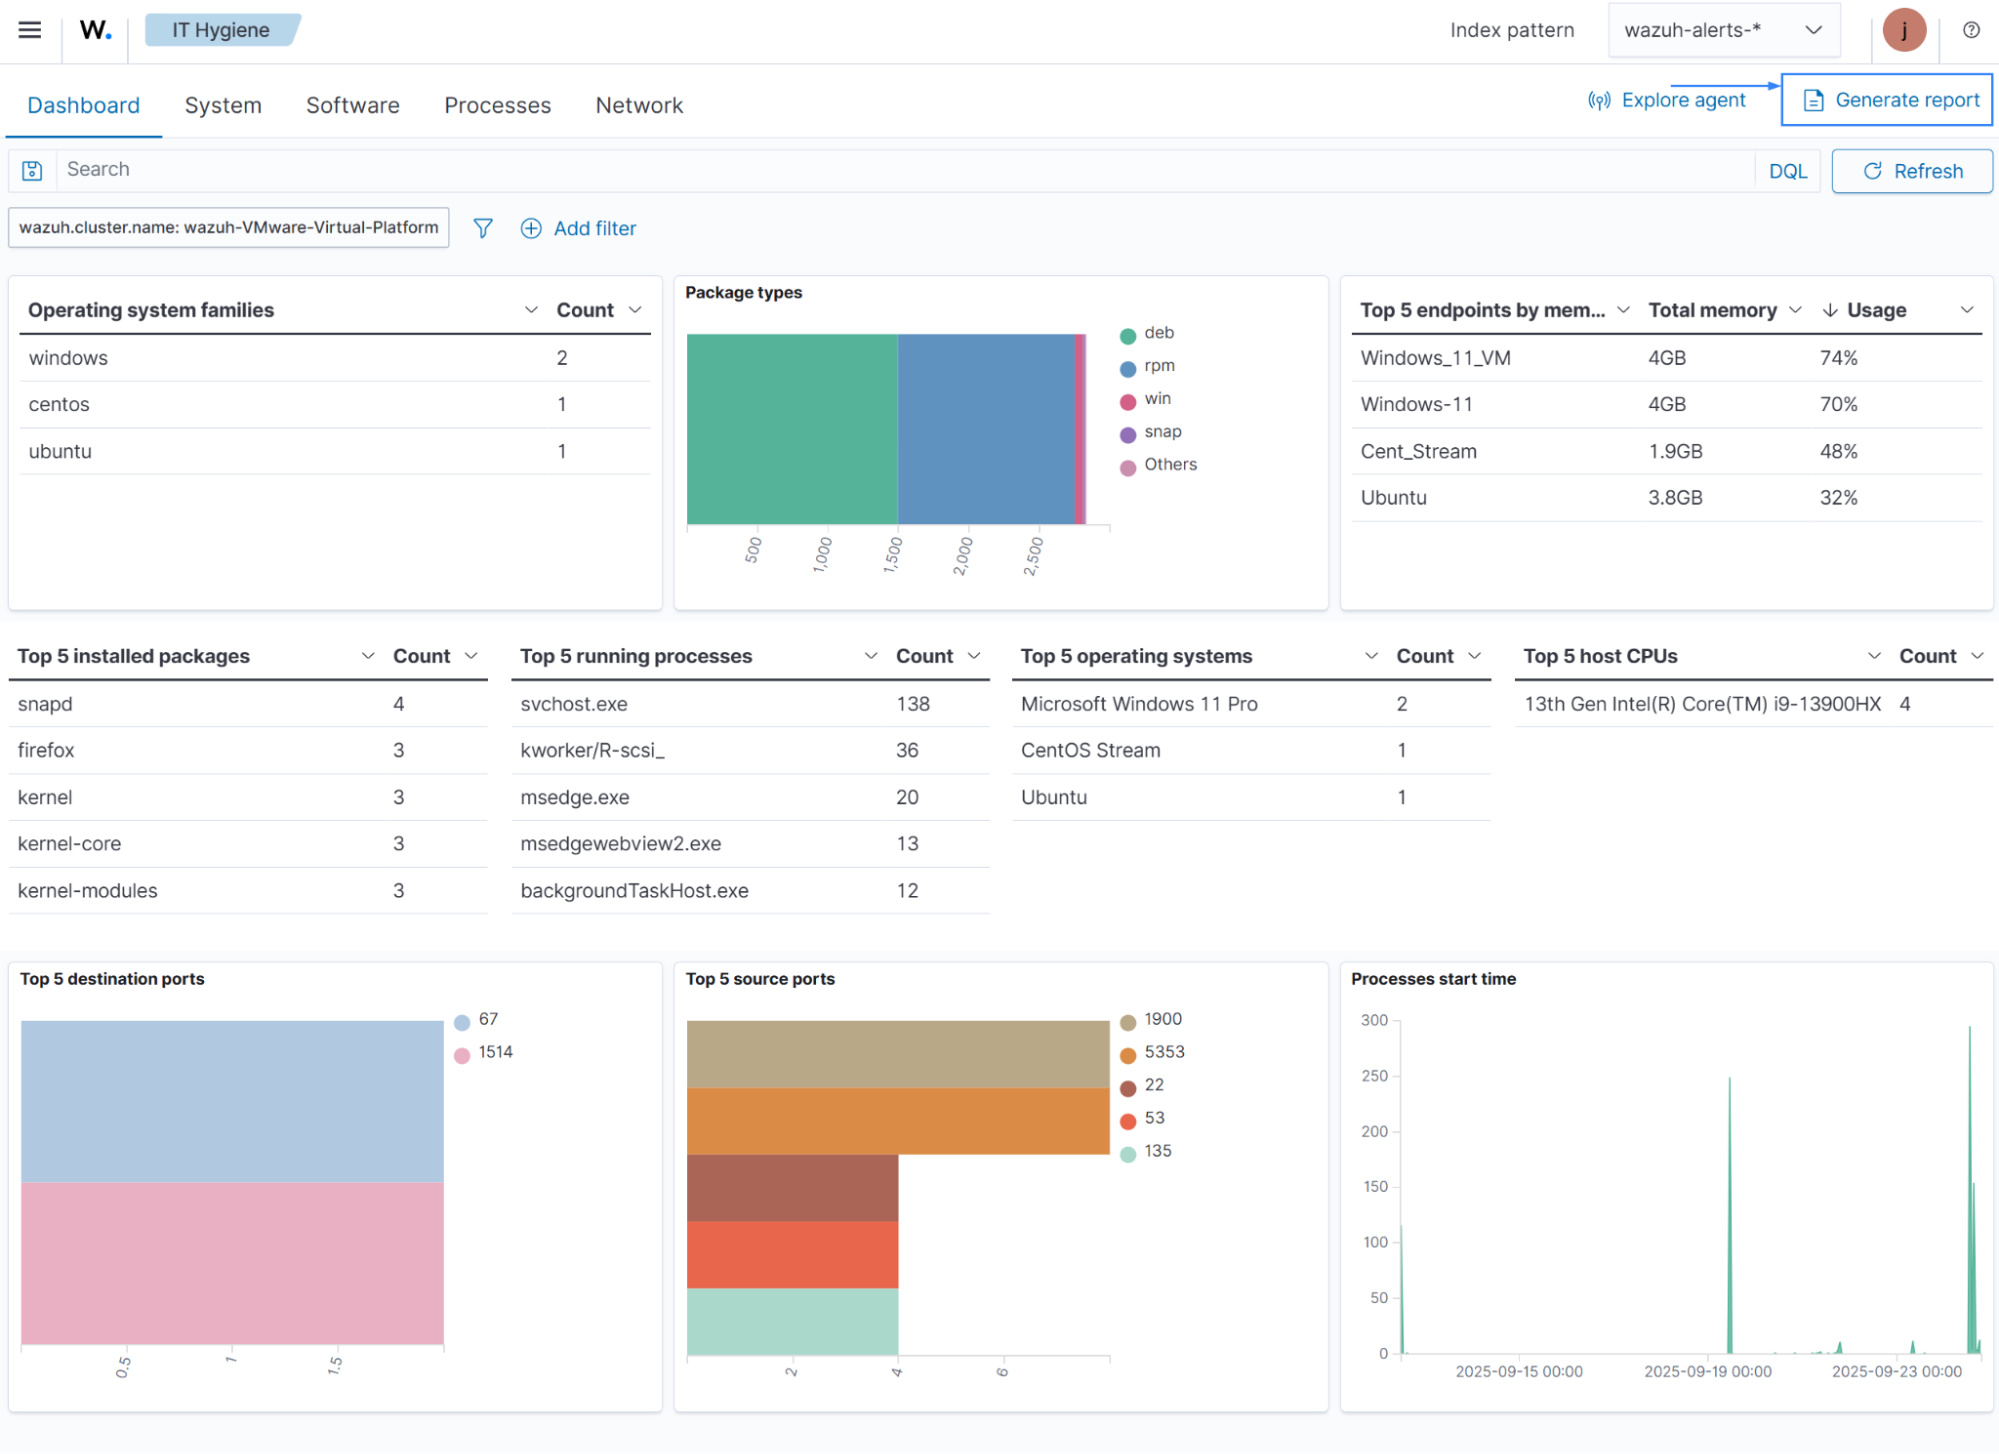This screenshot has height=1454, width=1999.
Task: Open the wazuh-alerts-* index pattern dropdown
Action: [1723, 30]
